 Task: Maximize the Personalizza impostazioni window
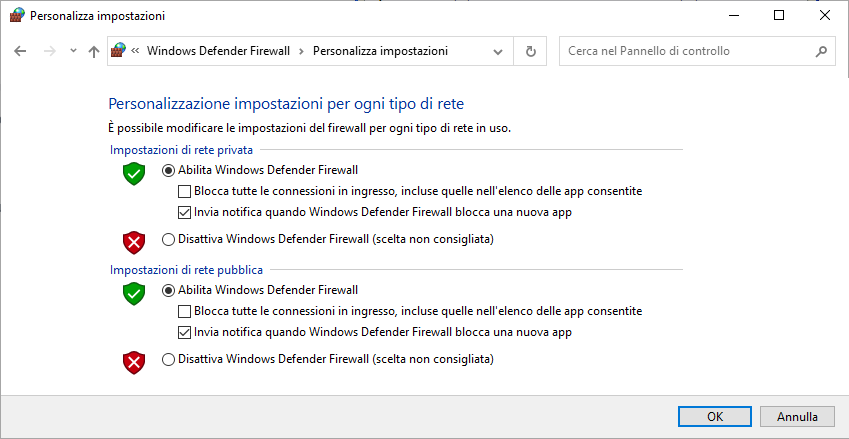pos(779,16)
